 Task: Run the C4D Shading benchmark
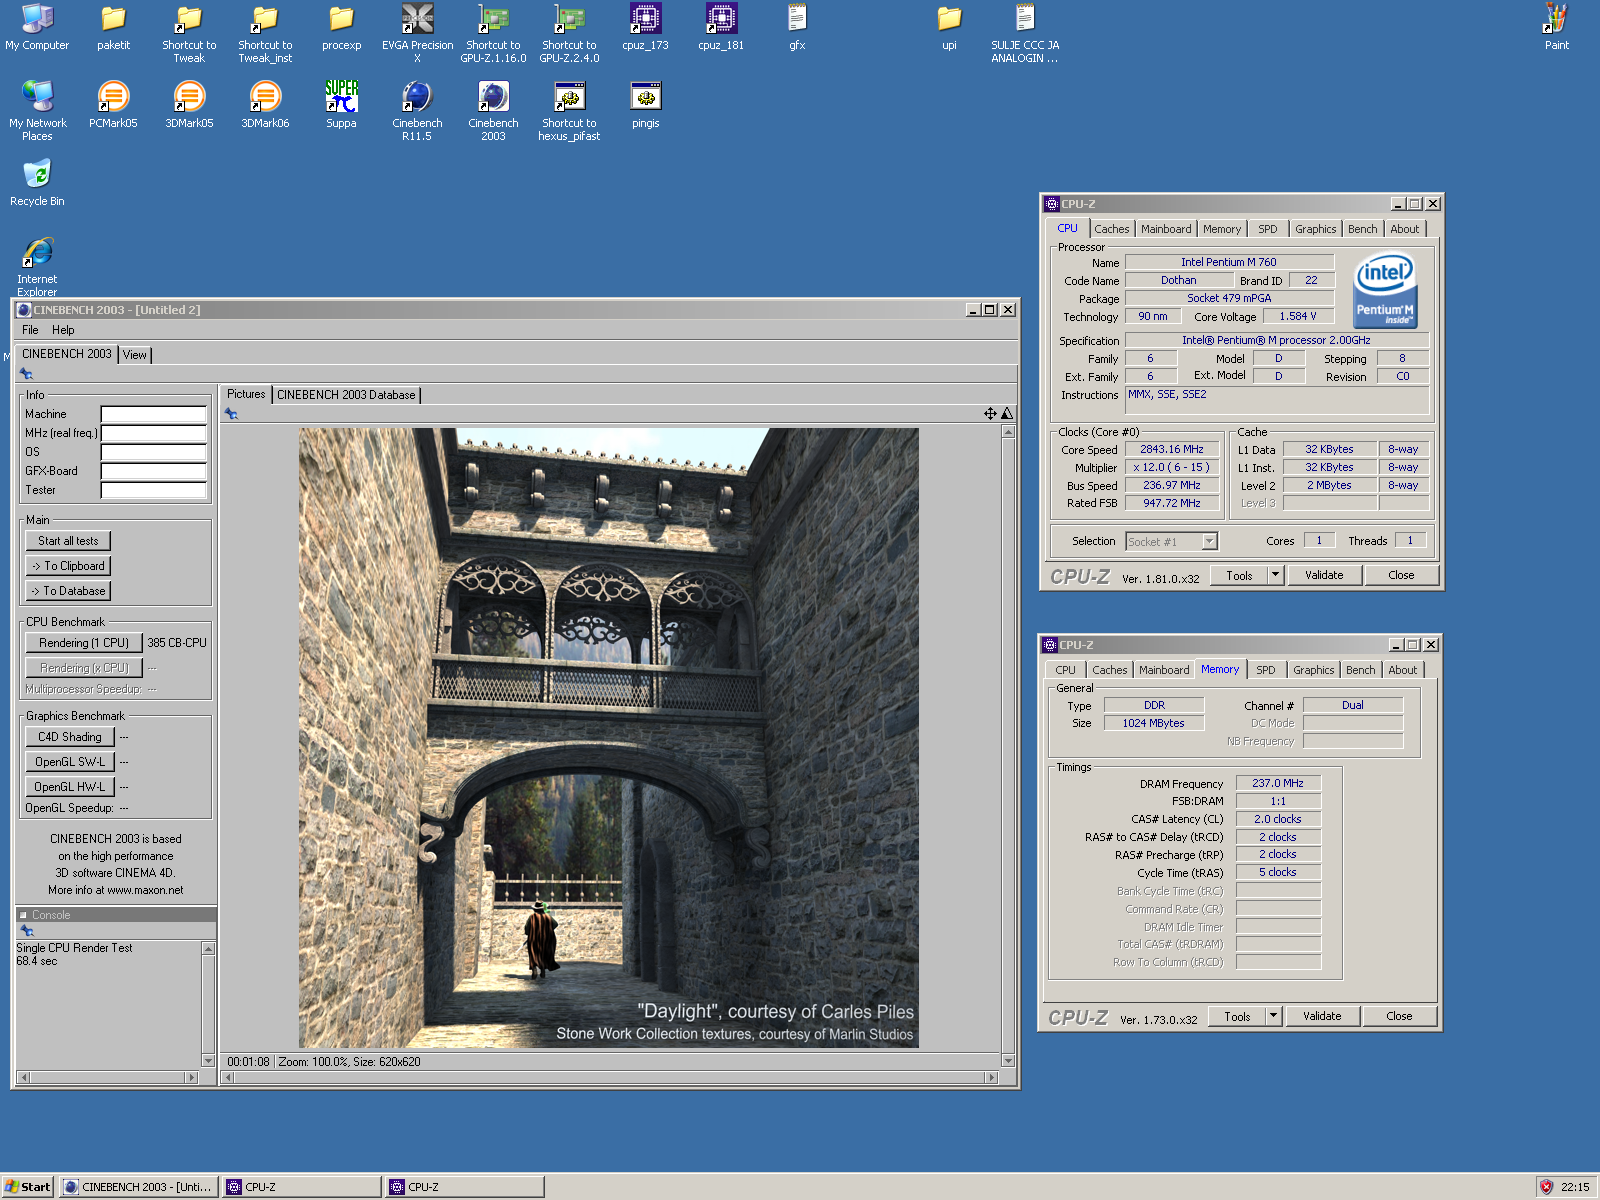(70, 737)
